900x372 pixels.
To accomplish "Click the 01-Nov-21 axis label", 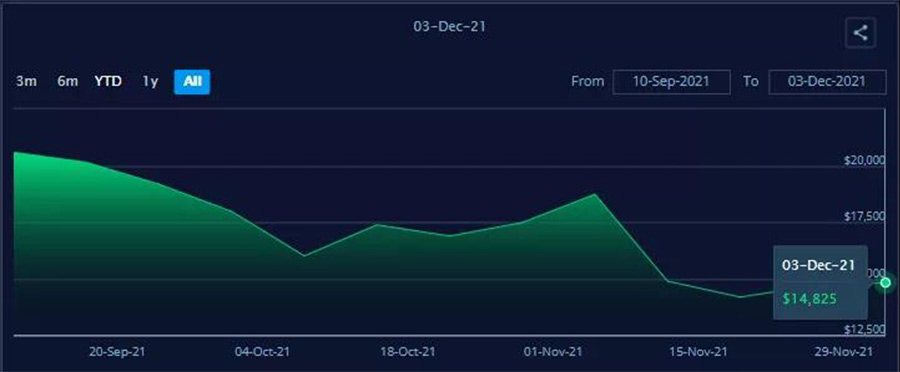I will 553,351.
